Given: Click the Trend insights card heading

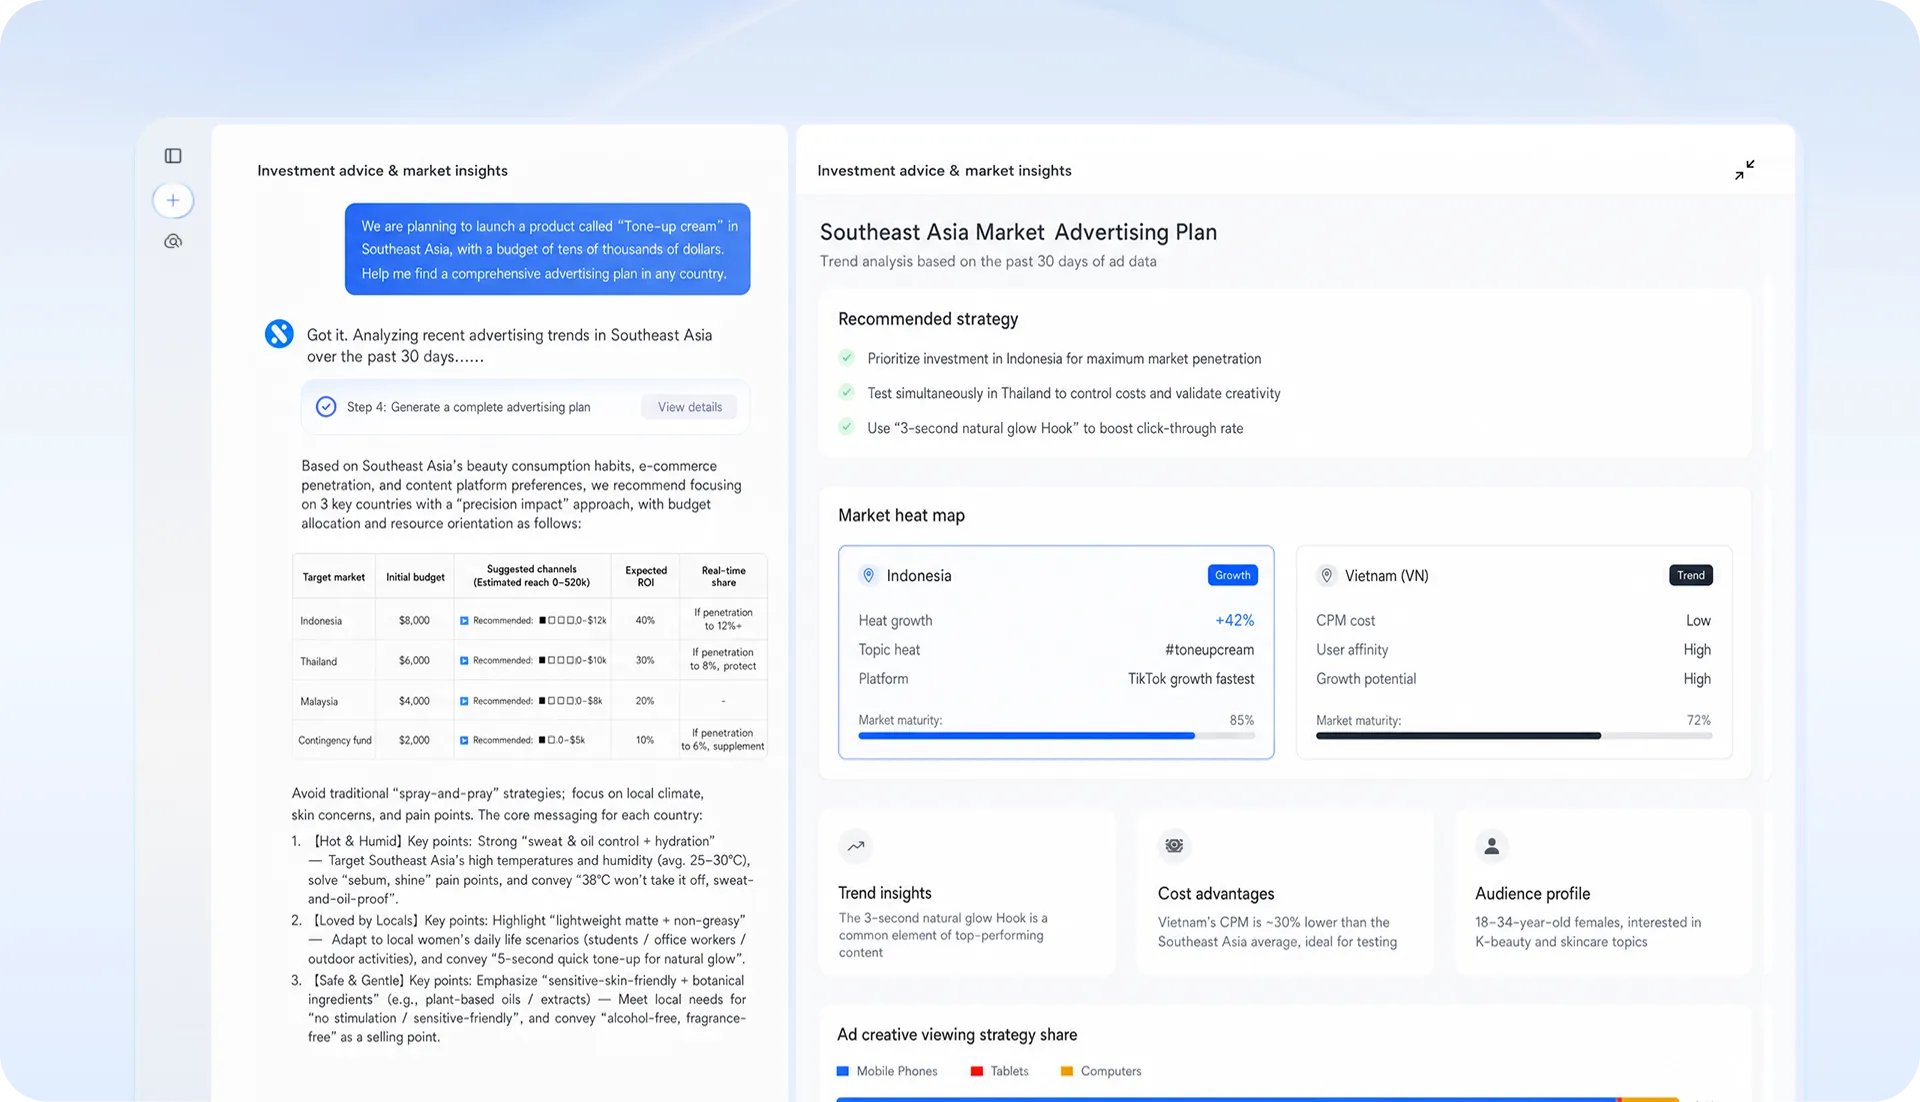Looking at the screenshot, I should click(885, 893).
